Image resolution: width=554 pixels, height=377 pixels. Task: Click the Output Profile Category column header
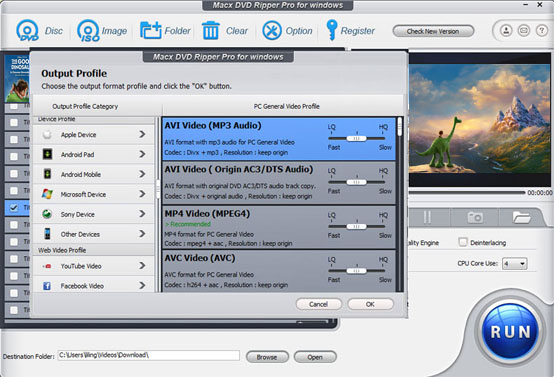coord(85,106)
